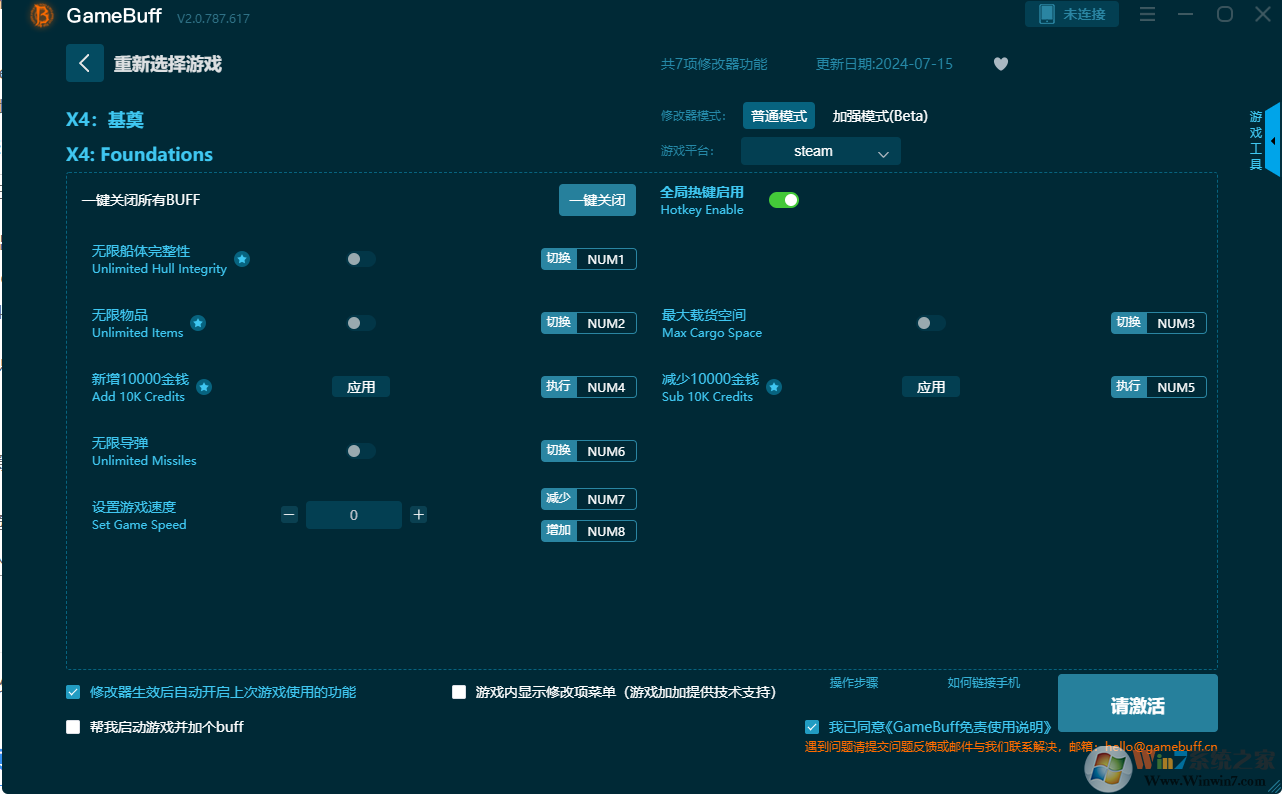The width and height of the screenshot is (1282, 795).
Task: Open the phone connection 未连接 panel
Action: (x=1071, y=14)
